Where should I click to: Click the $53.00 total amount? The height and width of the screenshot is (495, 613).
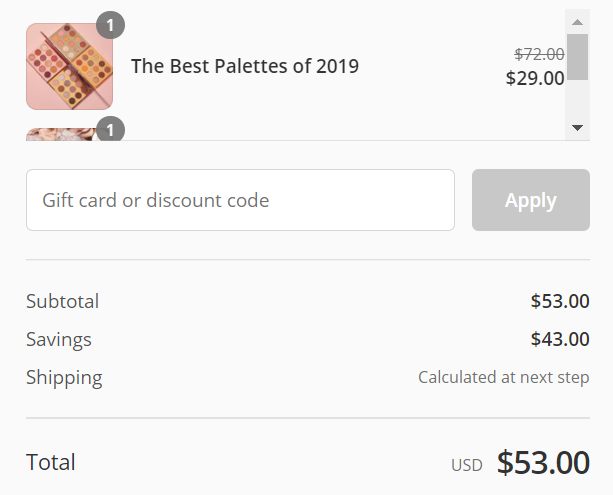(x=543, y=462)
